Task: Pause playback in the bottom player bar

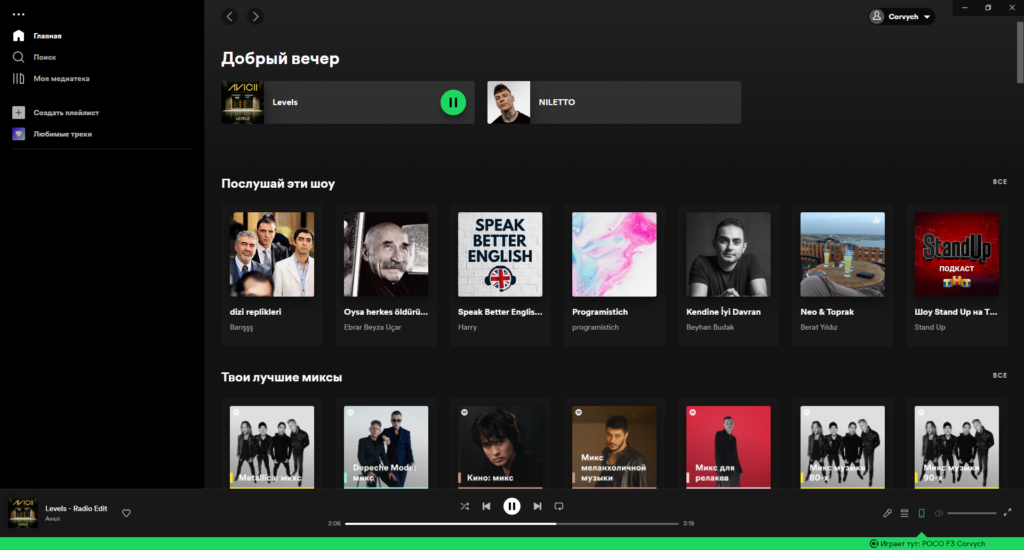Action: [x=511, y=506]
